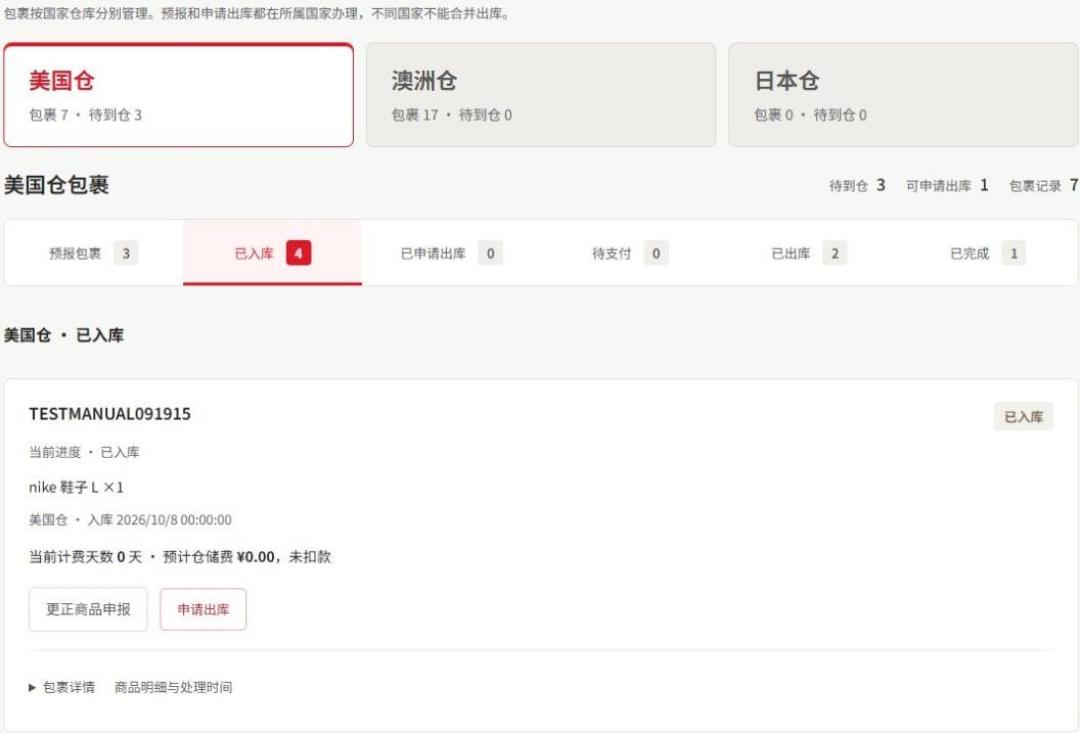
Task: Click the 包裹 0 · 待到仓 0 text
Action: coord(811,115)
